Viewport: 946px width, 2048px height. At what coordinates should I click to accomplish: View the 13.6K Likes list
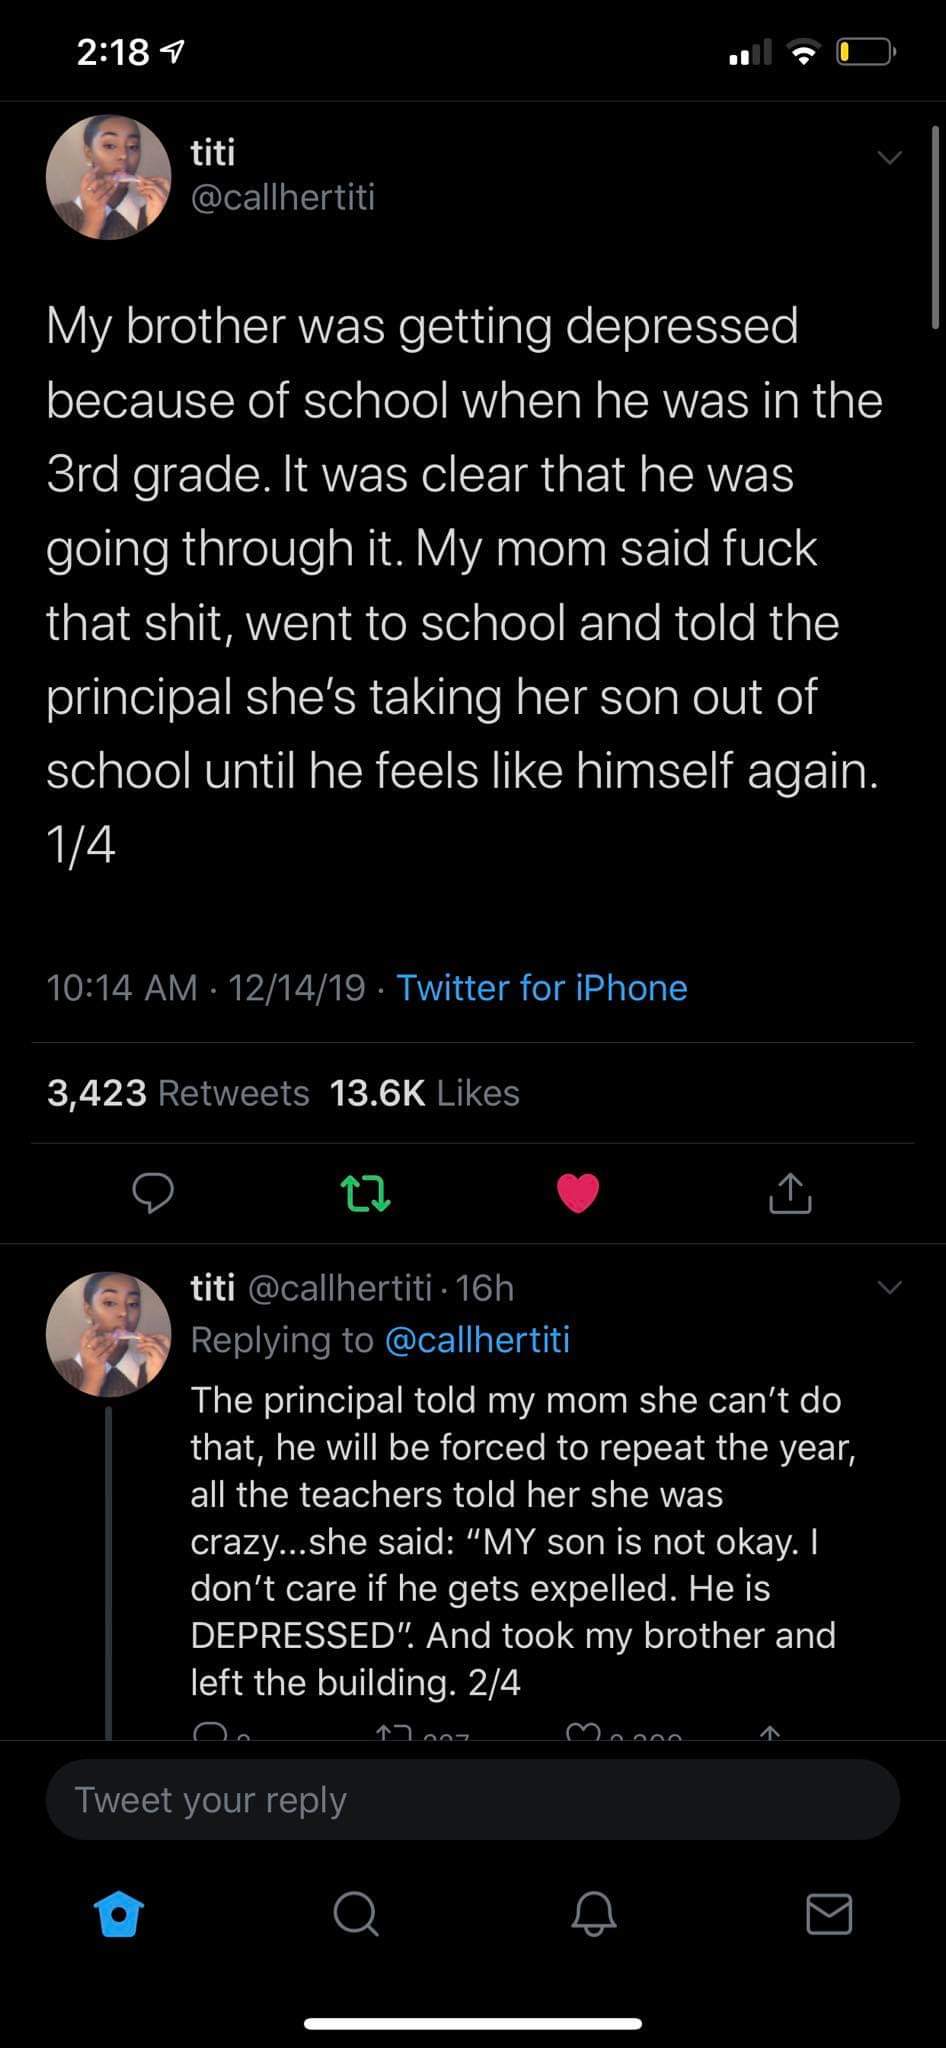pos(424,1093)
